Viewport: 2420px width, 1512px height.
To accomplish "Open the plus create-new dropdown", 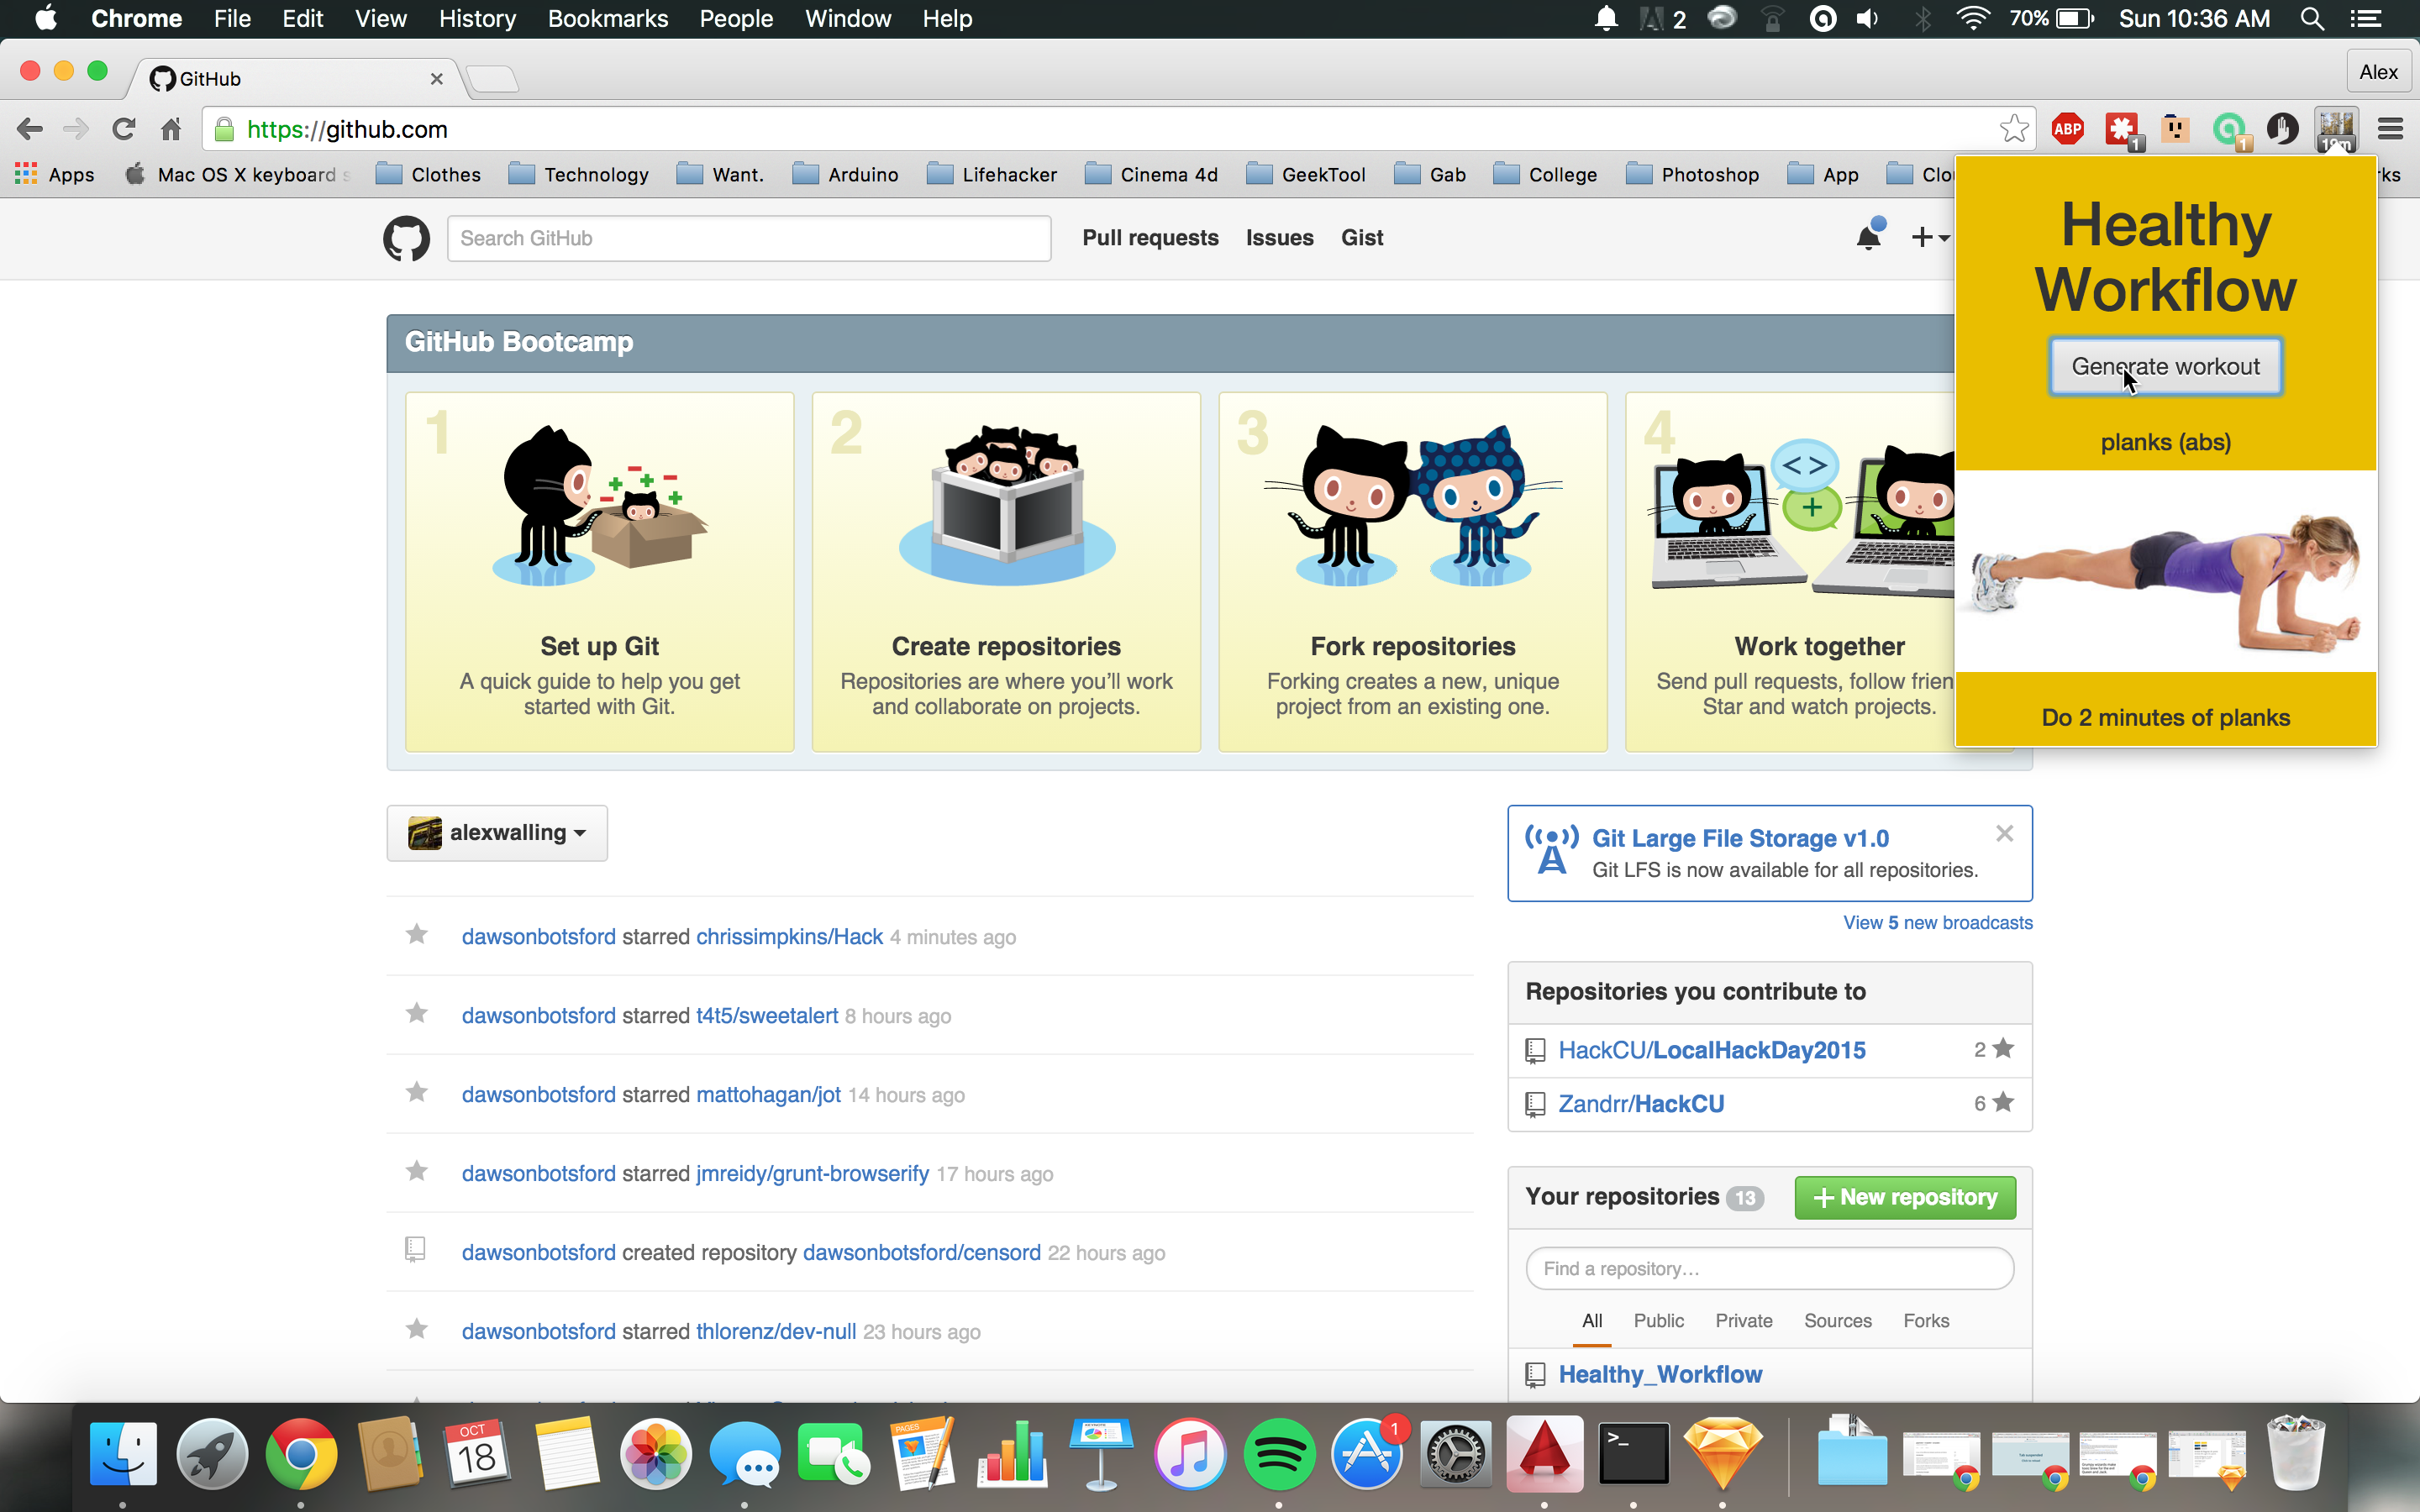I will tap(1929, 238).
